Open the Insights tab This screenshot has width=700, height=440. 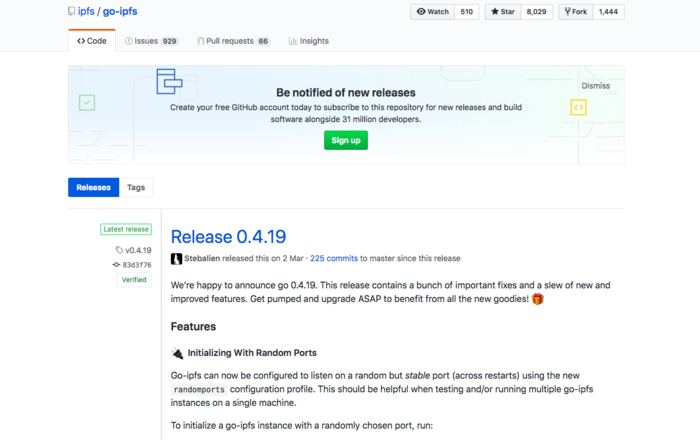(x=308, y=41)
